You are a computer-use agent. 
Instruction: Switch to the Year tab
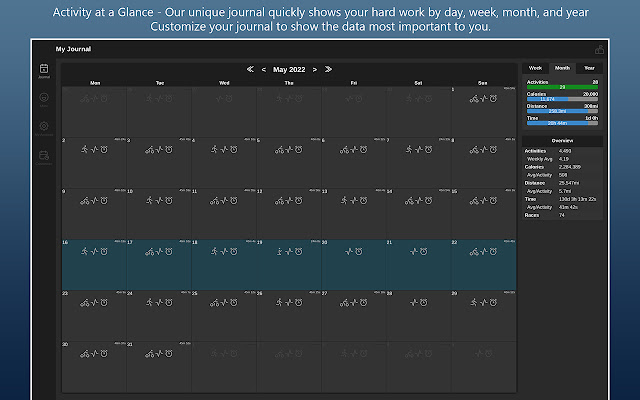tap(589, 68)
